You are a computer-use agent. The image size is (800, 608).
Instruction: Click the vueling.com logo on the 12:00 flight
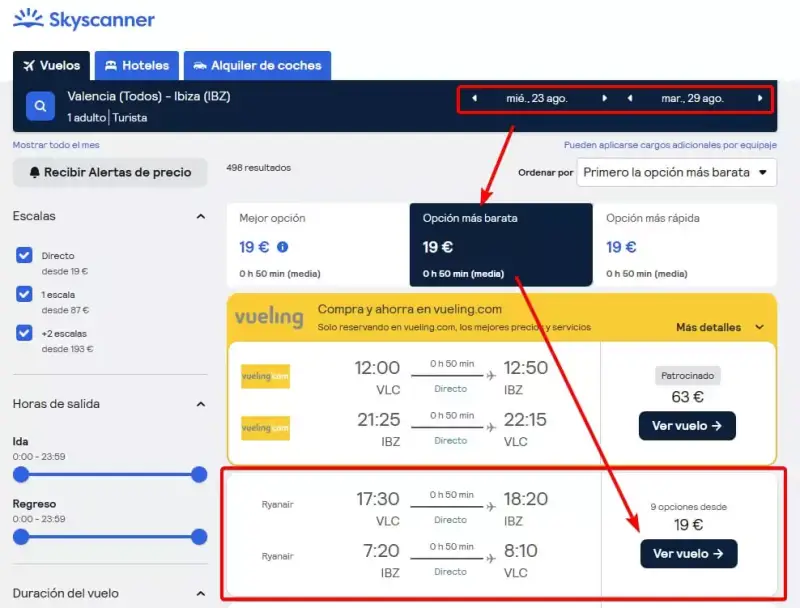(265, 376)
